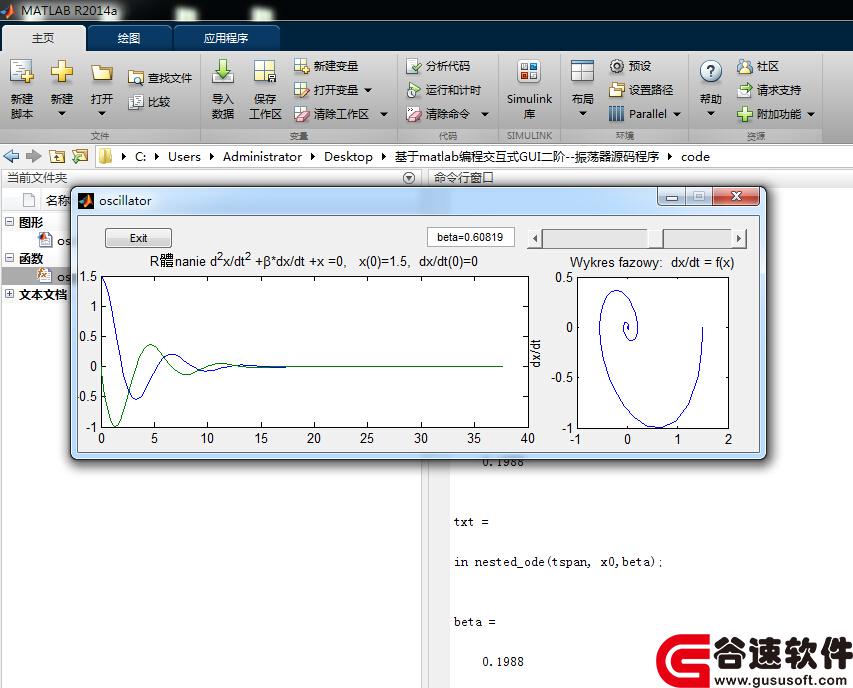This screenshot has height=688, width=853.
Task: Click C: drive in the address path
Action: 140,157
